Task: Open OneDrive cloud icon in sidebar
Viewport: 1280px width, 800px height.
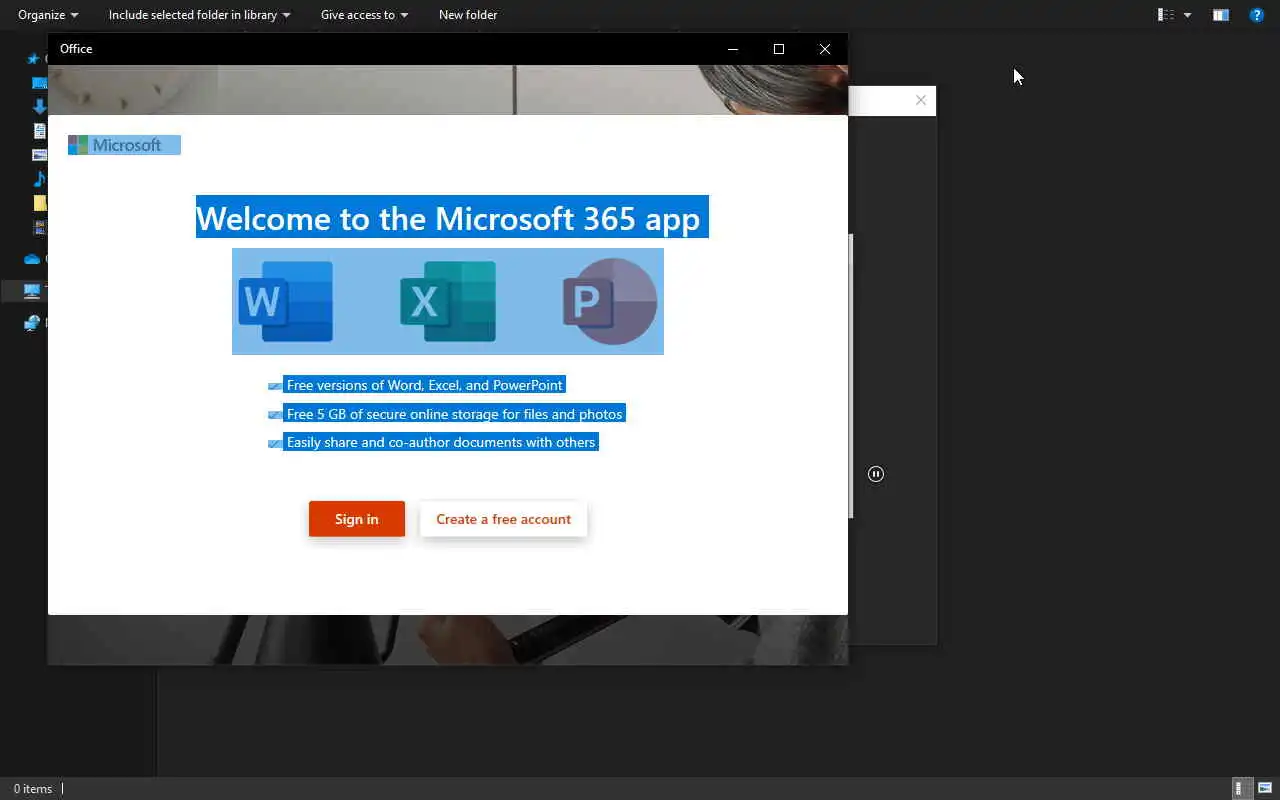Action: click(x=32, y=259)
